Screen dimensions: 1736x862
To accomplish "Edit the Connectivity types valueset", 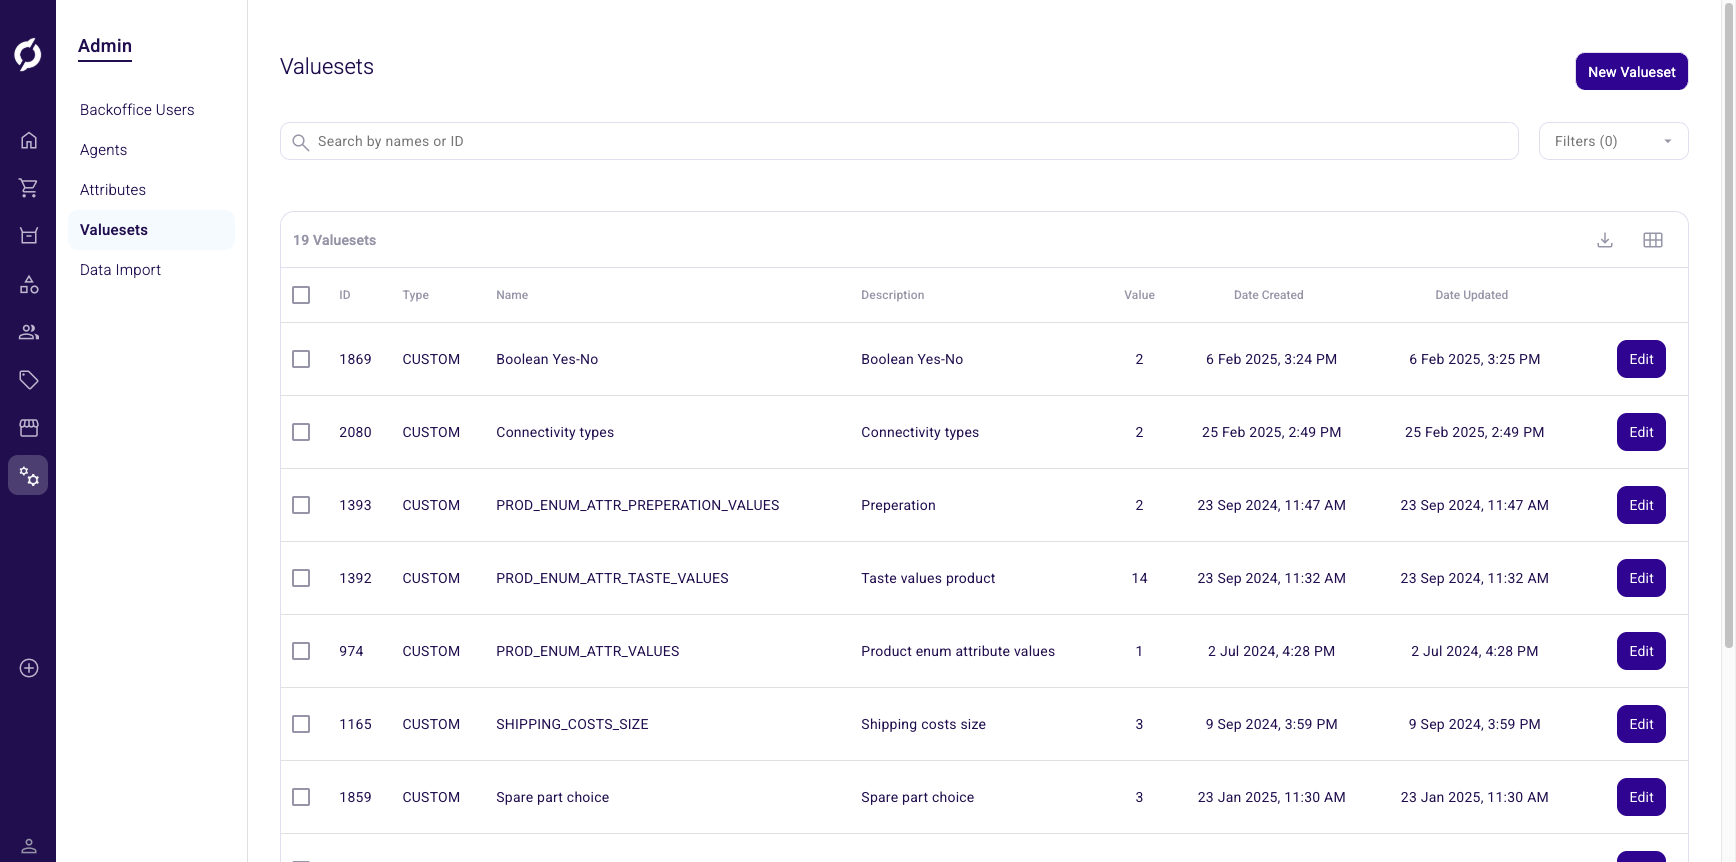I will point(1641,432).
